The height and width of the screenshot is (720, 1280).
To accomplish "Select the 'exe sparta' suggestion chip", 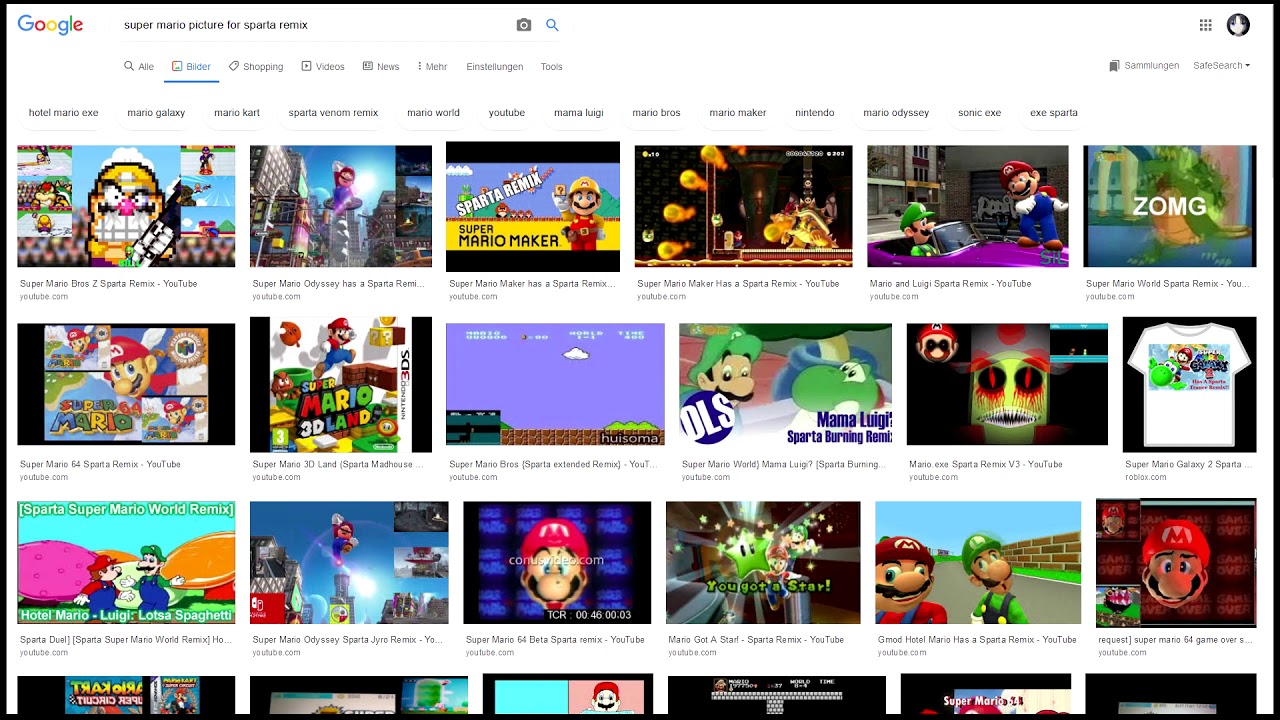I will pos(1054,113).
